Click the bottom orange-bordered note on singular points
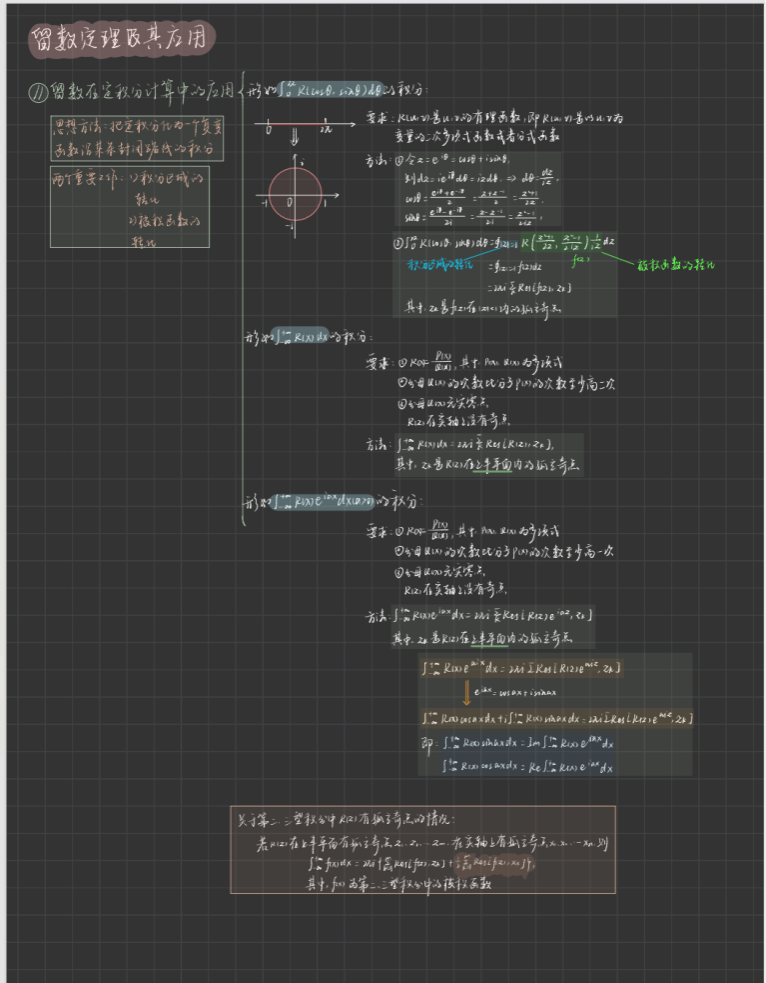This screenshot has width=766, height=983. pos(421,849)
